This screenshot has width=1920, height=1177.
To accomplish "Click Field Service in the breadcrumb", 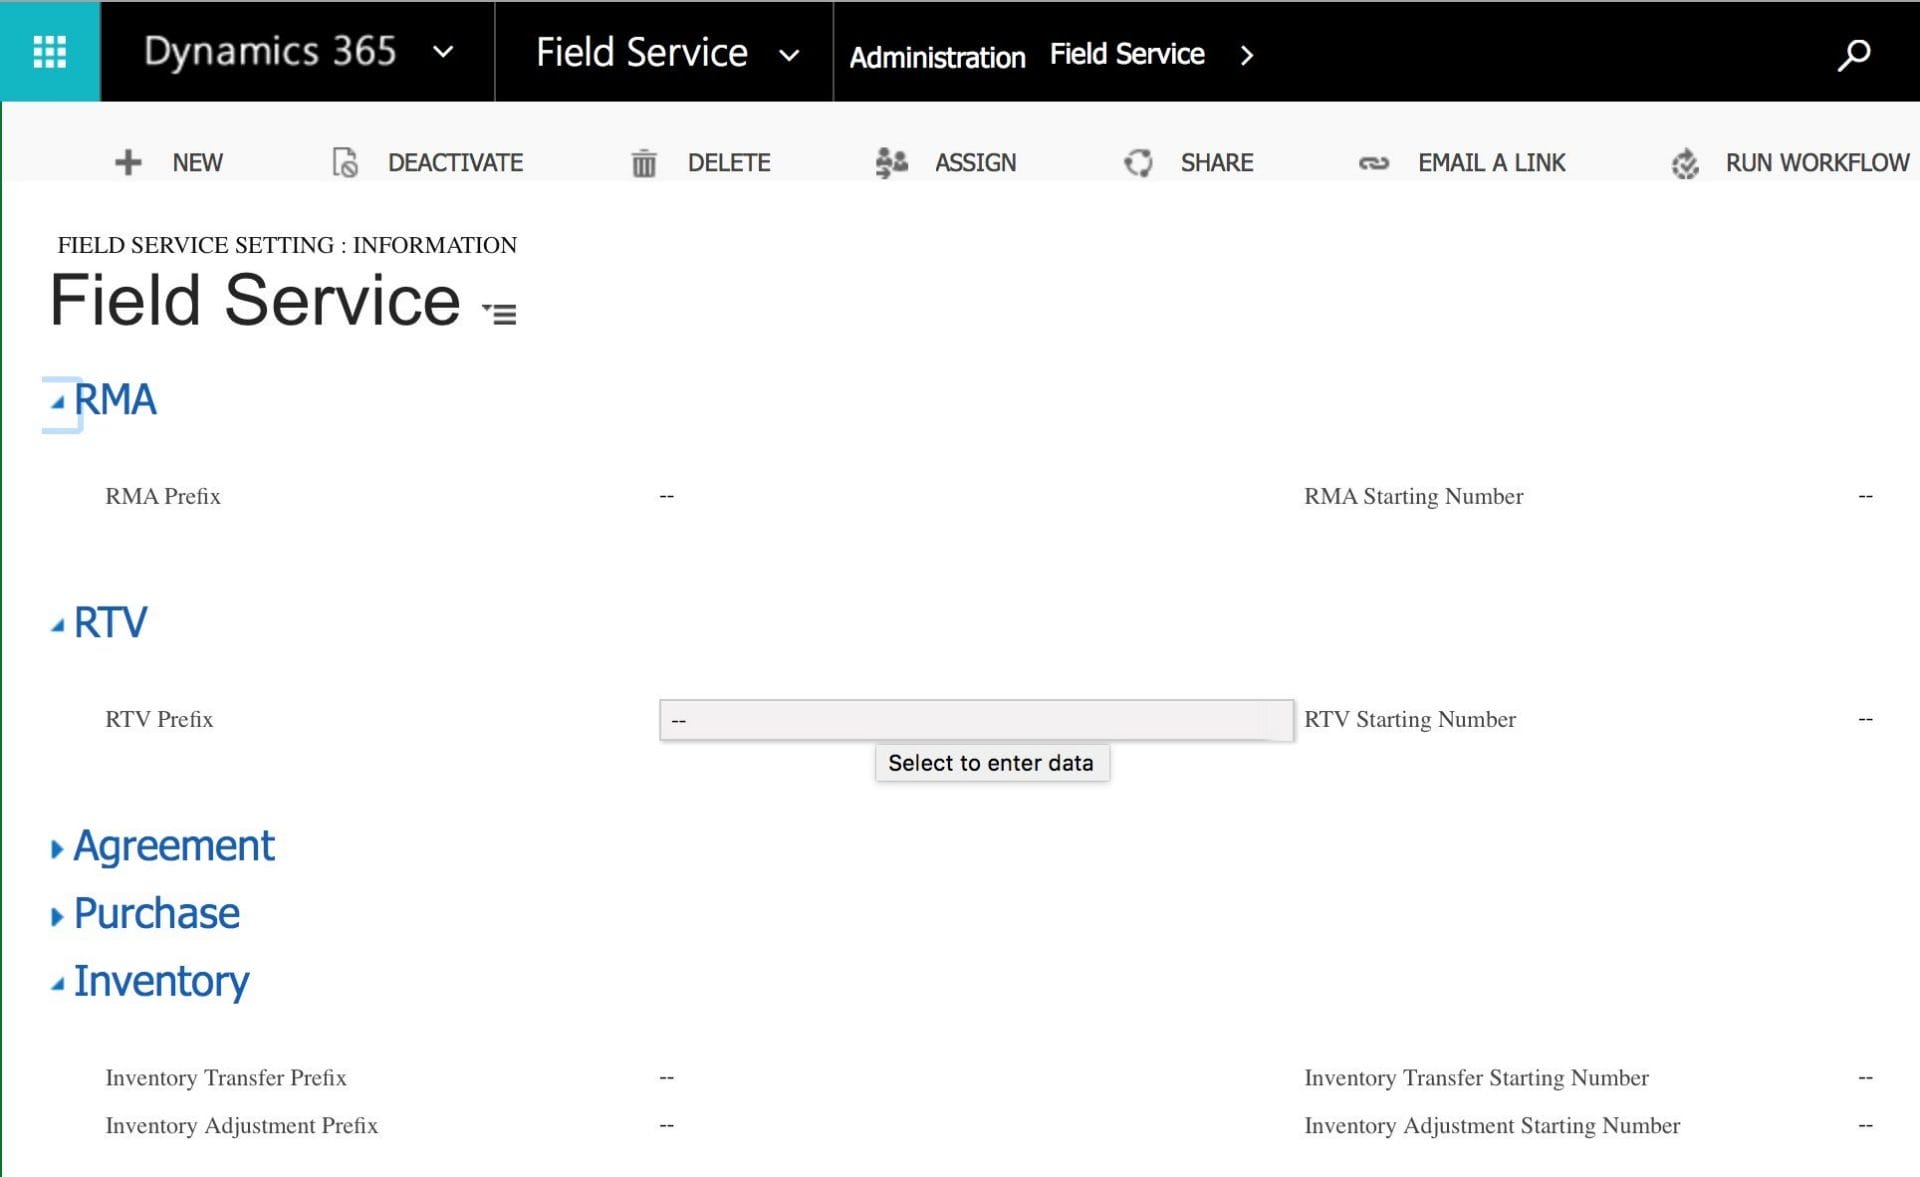I will point(1126,53).
